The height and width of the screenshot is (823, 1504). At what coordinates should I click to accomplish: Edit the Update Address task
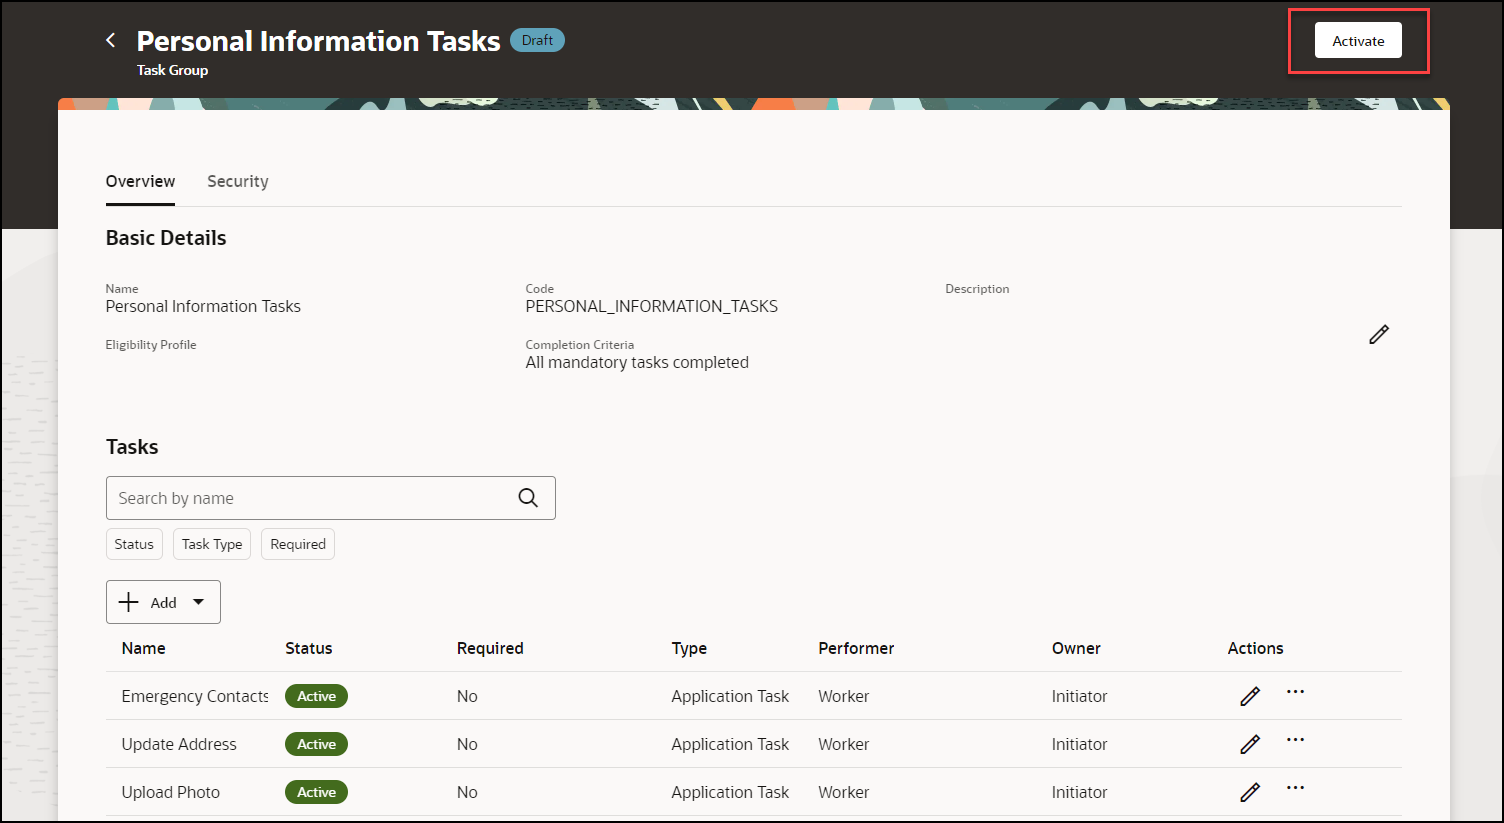[x=1250, y=744]
